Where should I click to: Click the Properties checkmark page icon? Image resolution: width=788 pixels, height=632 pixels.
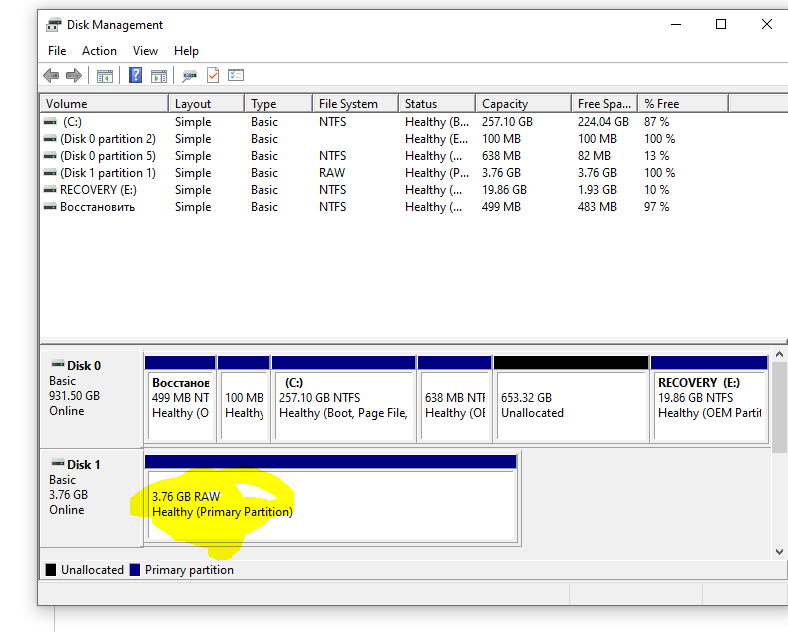[x=213, y=75]
